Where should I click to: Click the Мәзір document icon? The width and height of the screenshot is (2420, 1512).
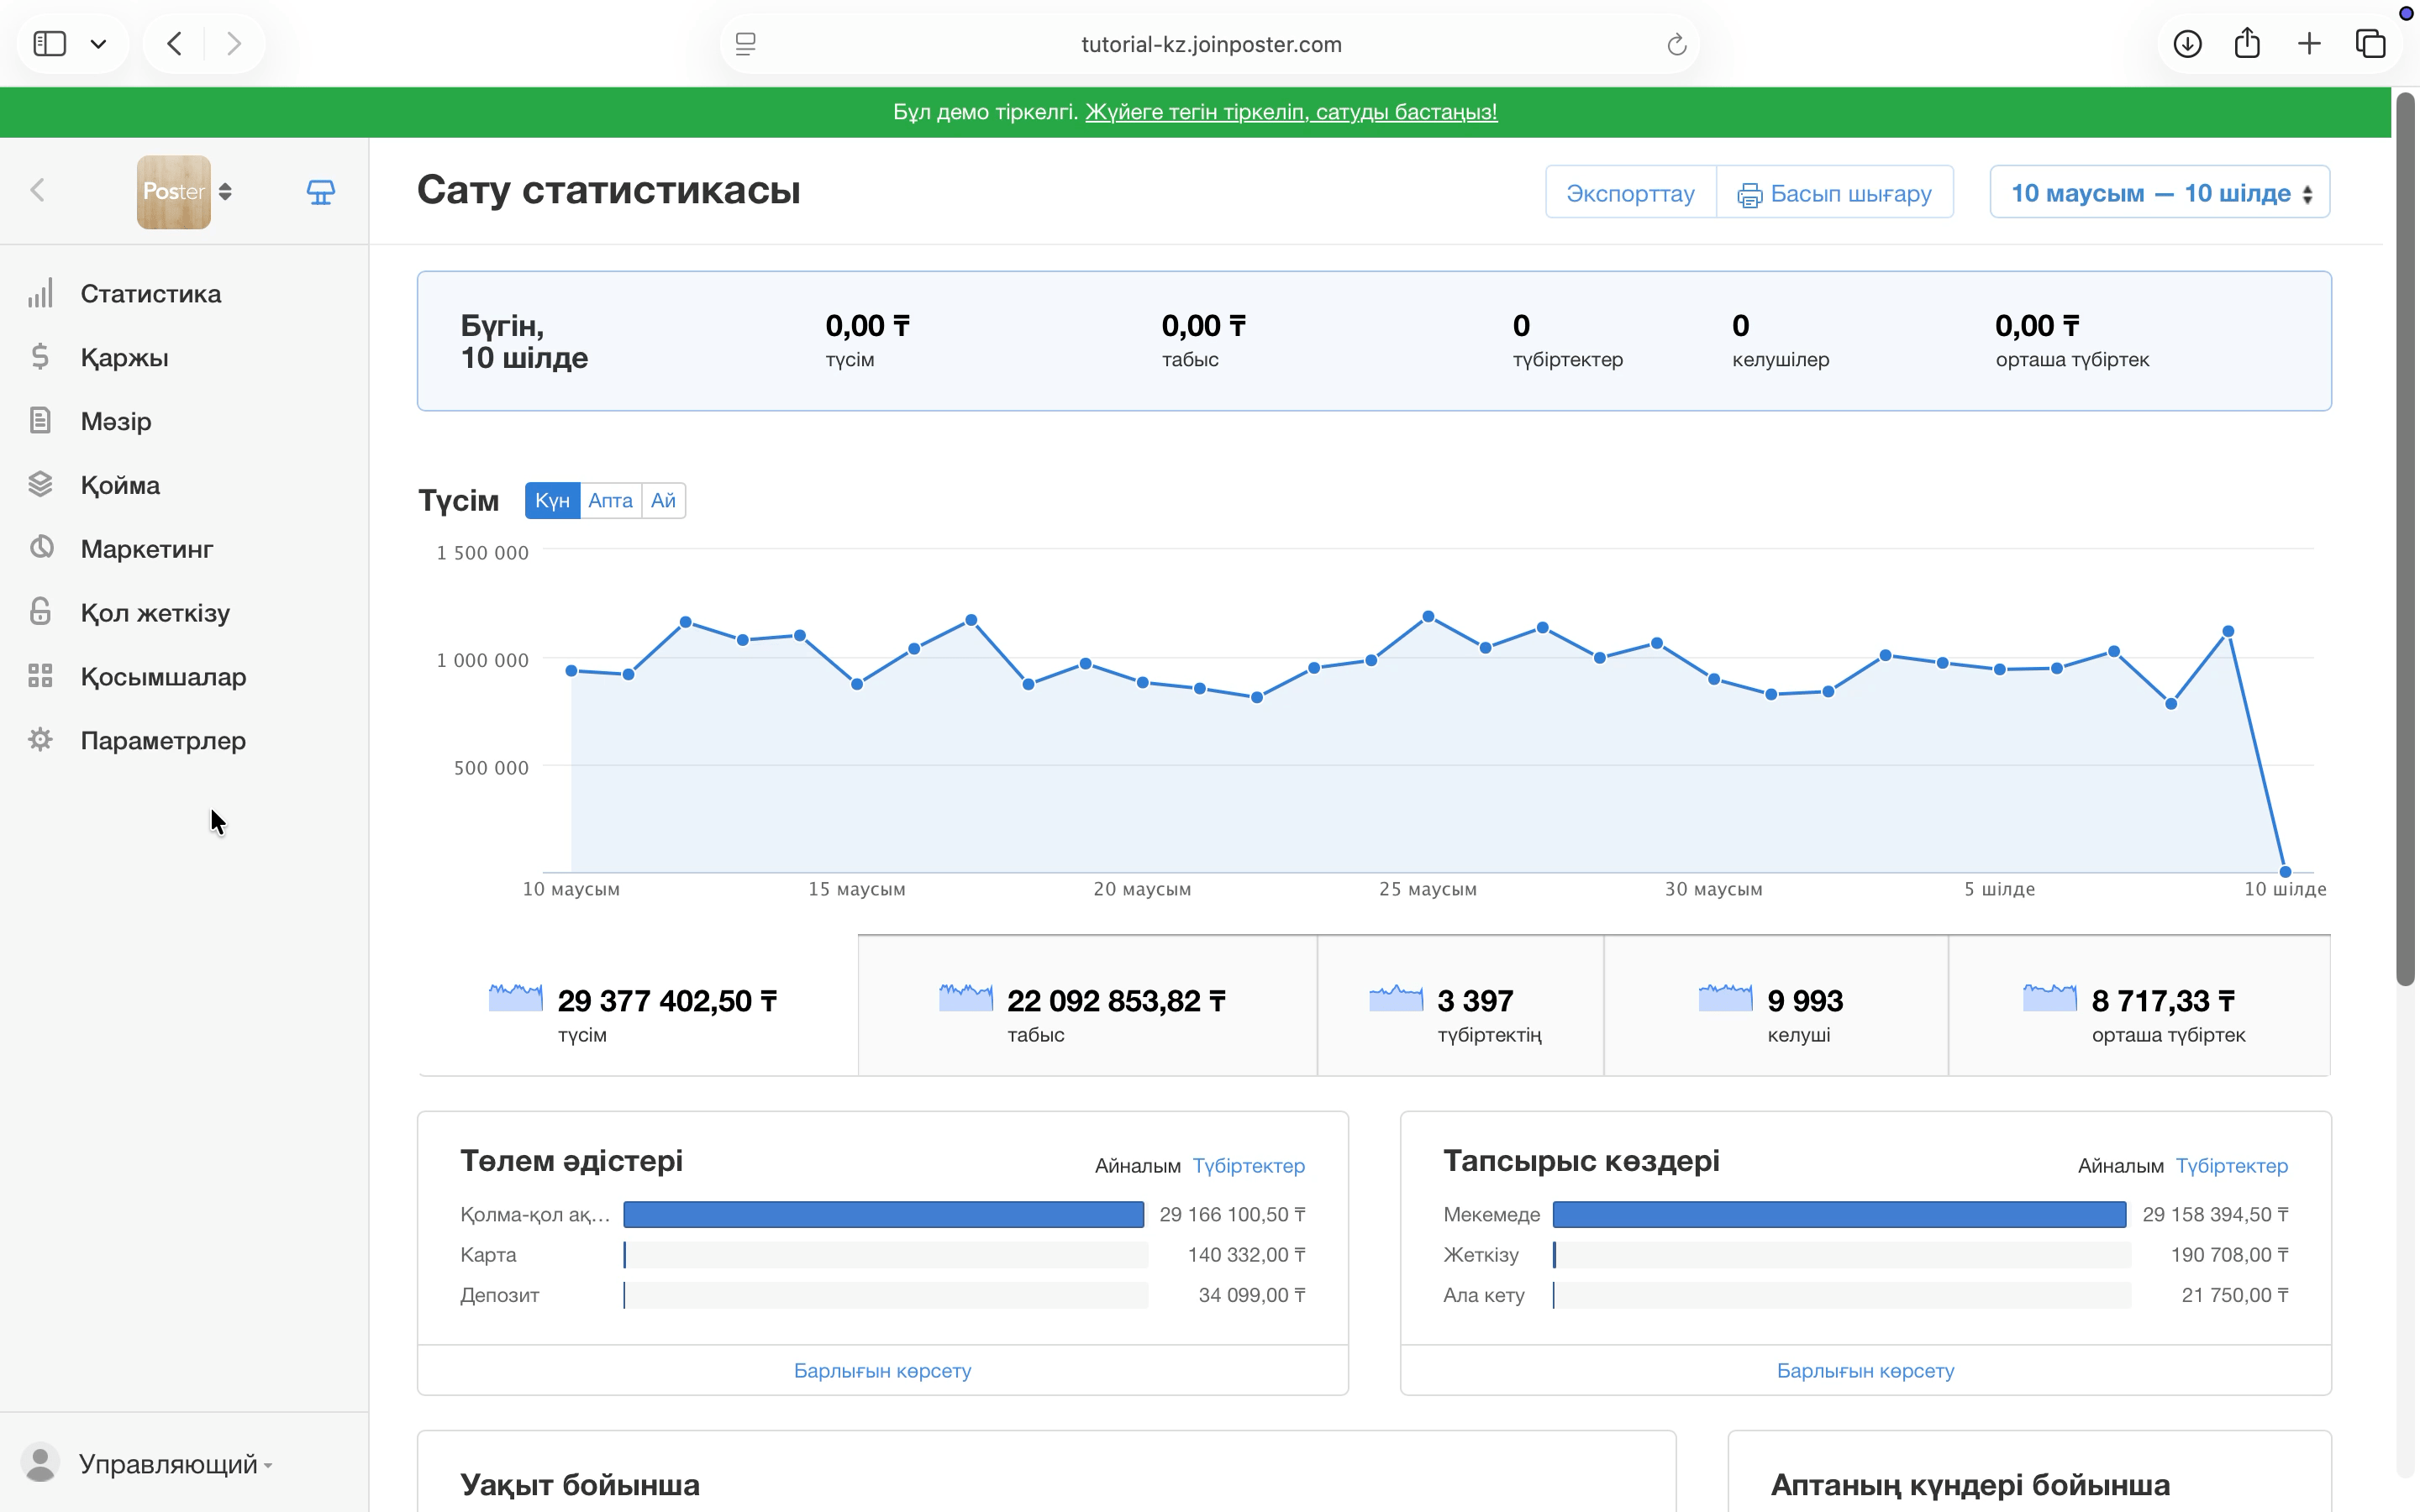[40, 420]
